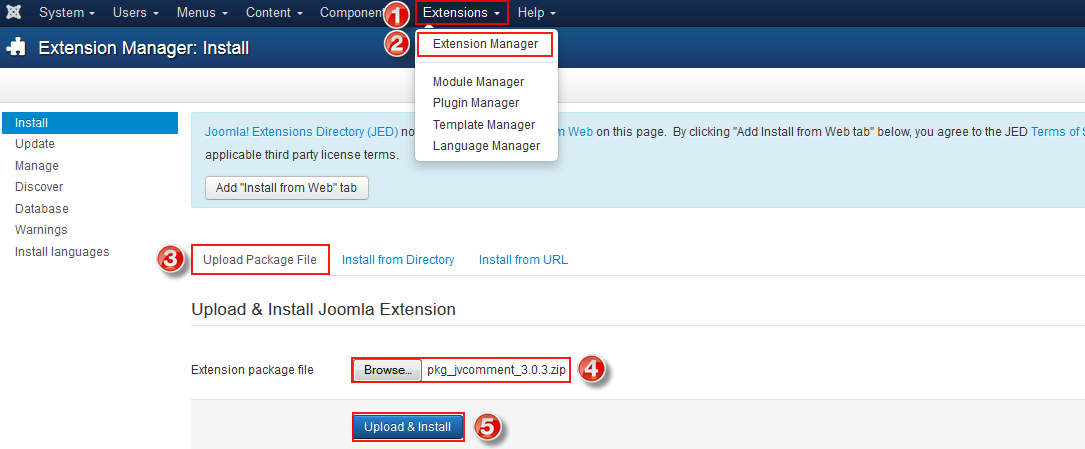Open the Help menu
This screenshot has height=449, width=1085.
(537, 13)
